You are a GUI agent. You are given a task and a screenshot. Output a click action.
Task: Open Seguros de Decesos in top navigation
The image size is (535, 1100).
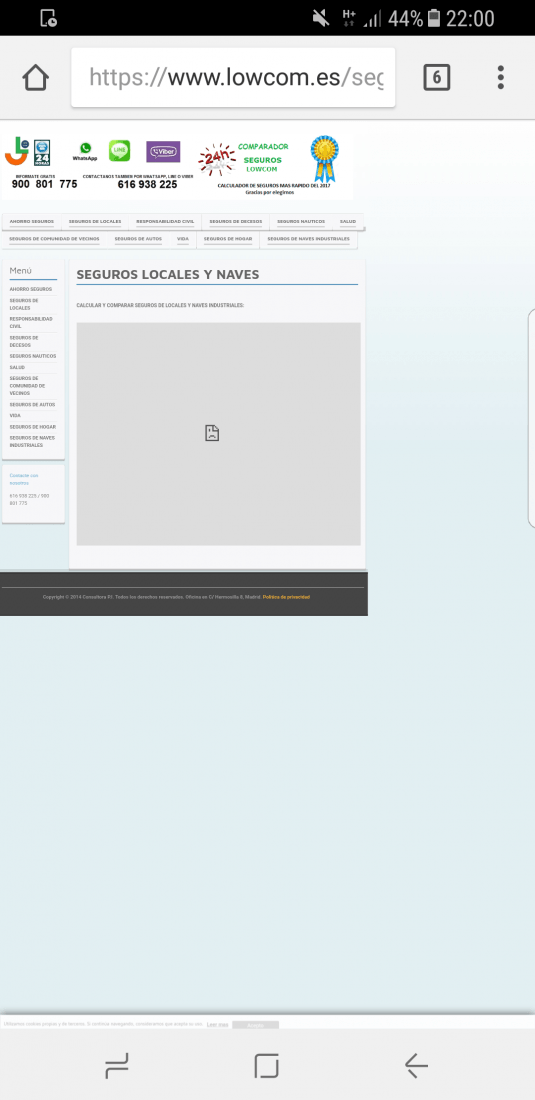tap(236, 222)
